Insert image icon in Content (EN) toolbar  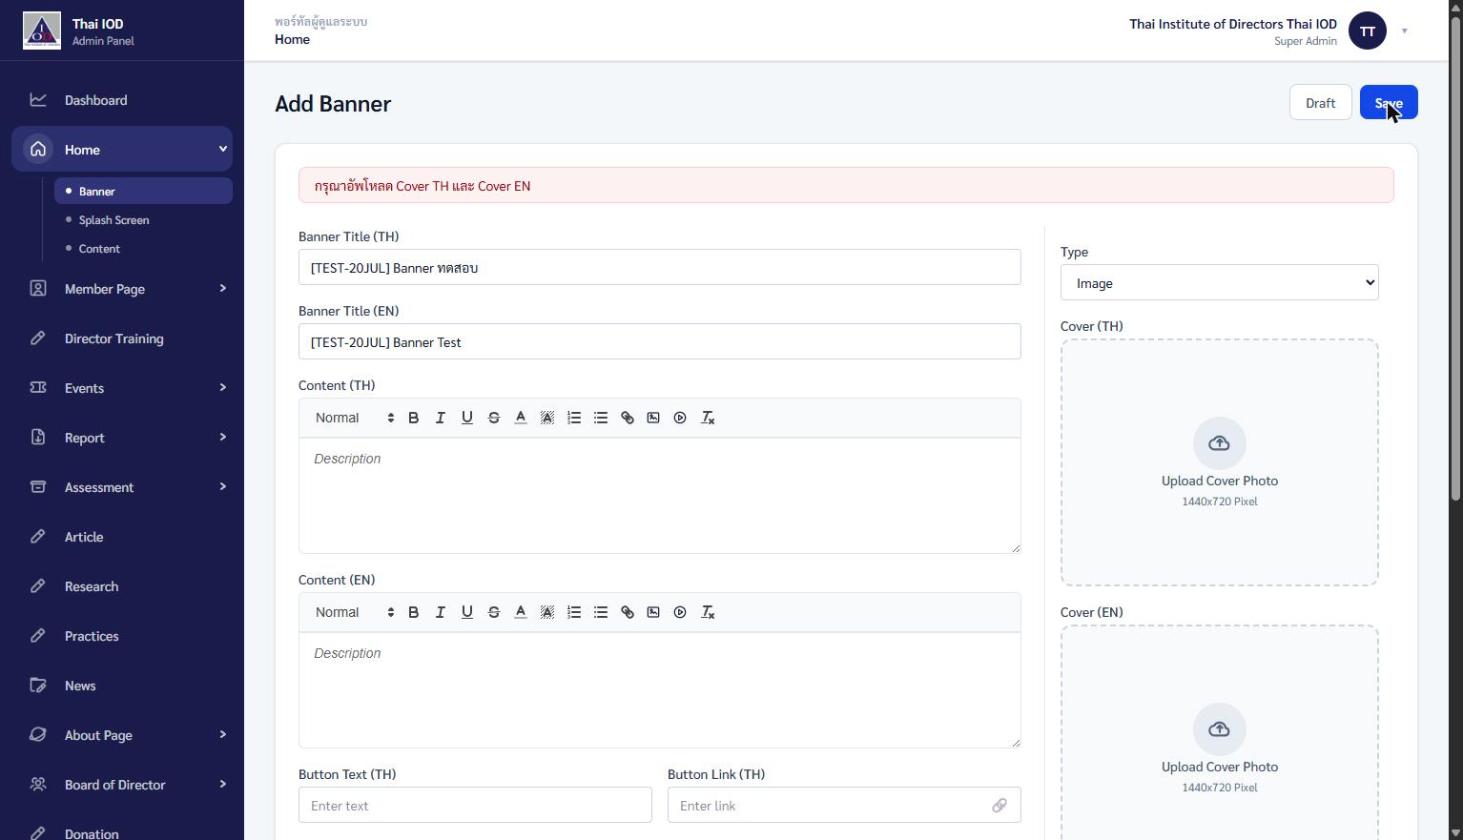(x=653, y=613)
